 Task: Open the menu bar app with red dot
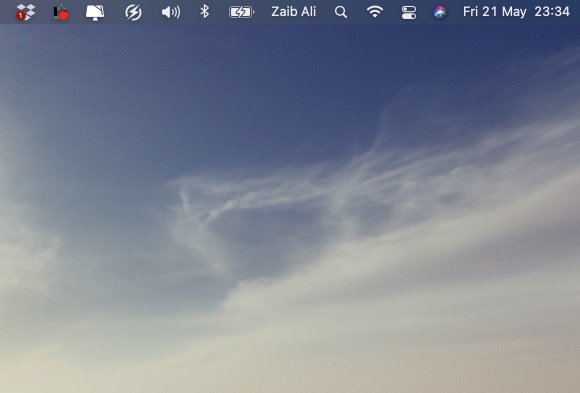60,12
